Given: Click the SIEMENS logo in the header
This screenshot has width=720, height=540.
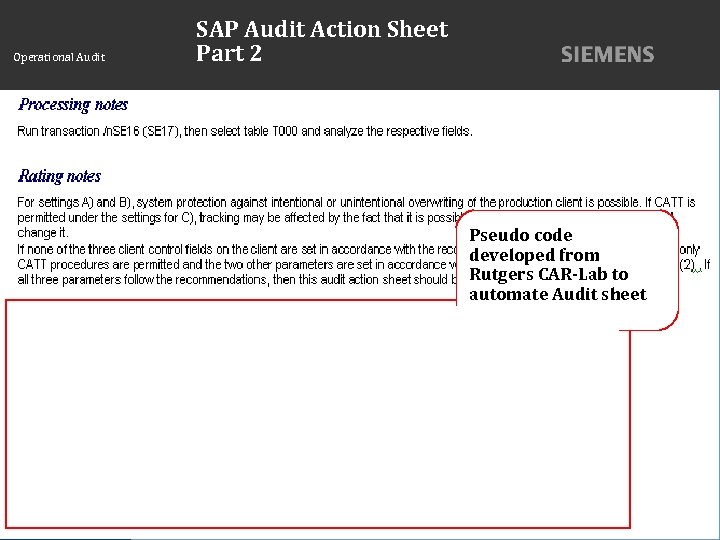Looking at the screenshot, I should point(607,55).
